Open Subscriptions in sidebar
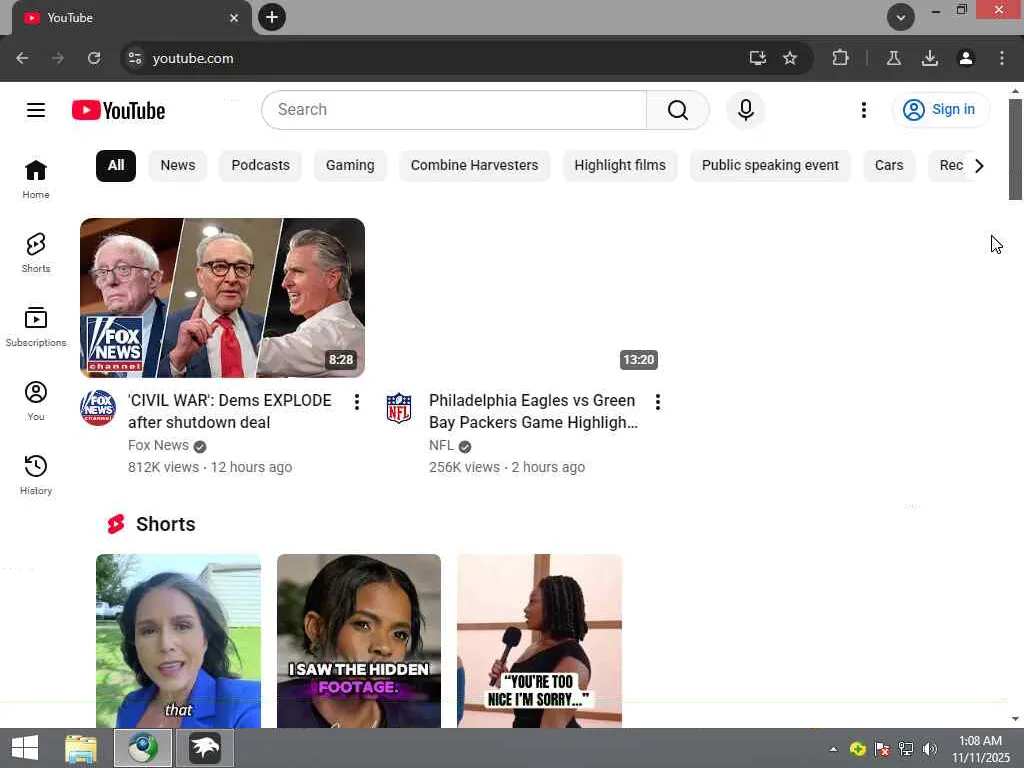 36,327
